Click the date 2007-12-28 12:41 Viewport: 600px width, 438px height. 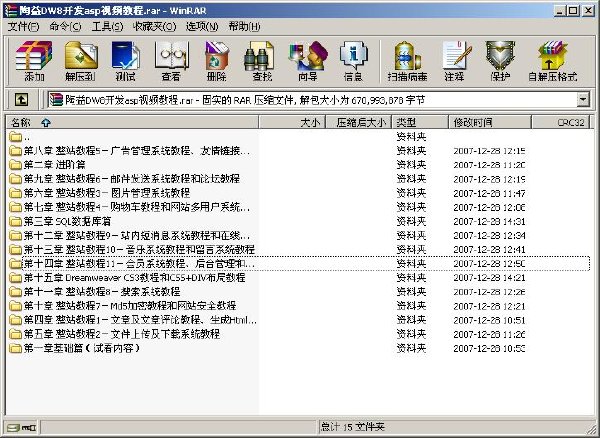point(489,250)
